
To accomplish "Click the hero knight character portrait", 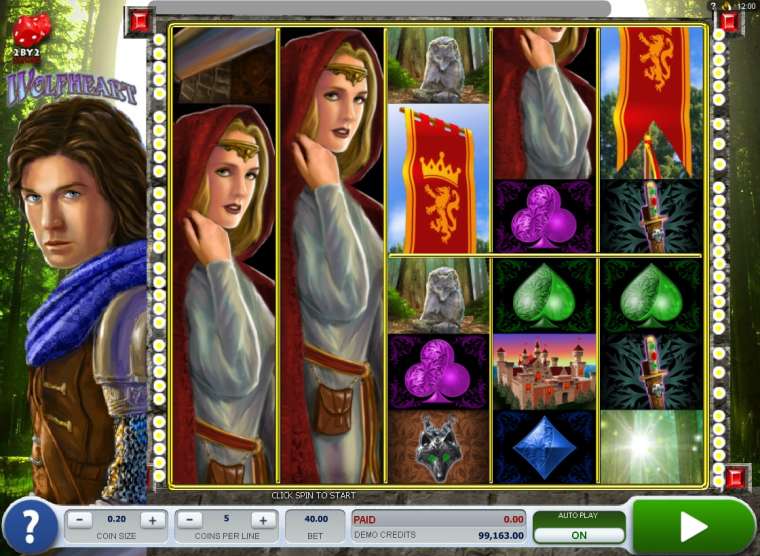I will (x=77, y=301).
